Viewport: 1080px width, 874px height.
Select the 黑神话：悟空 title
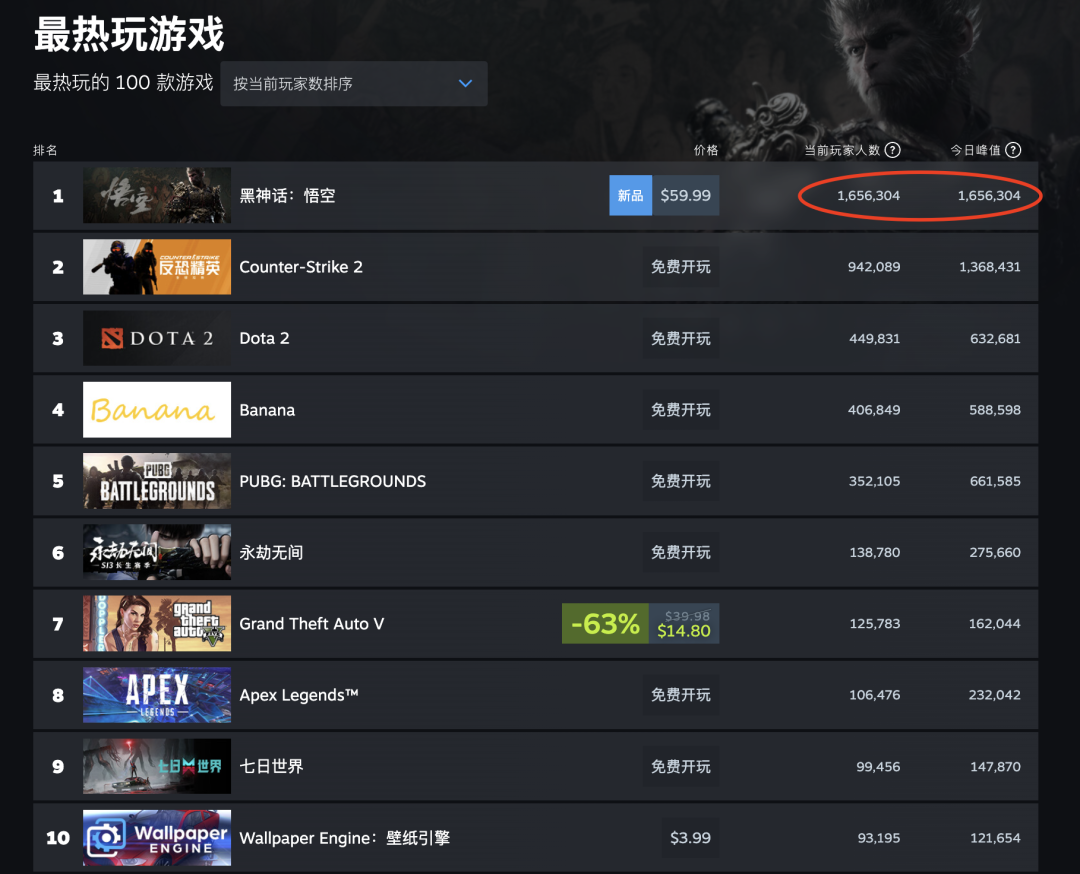[x=287, y=196]
